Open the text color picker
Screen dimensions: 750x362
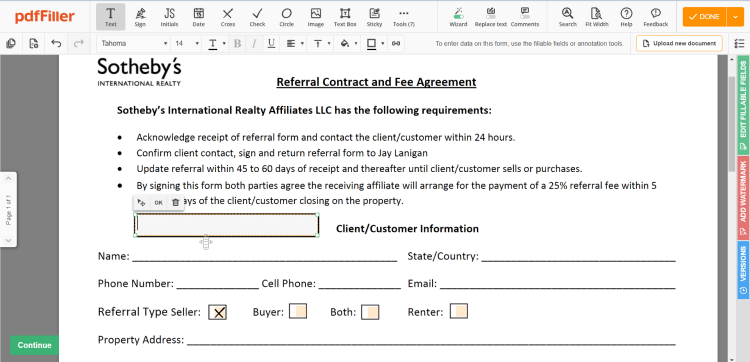point(217,44)
